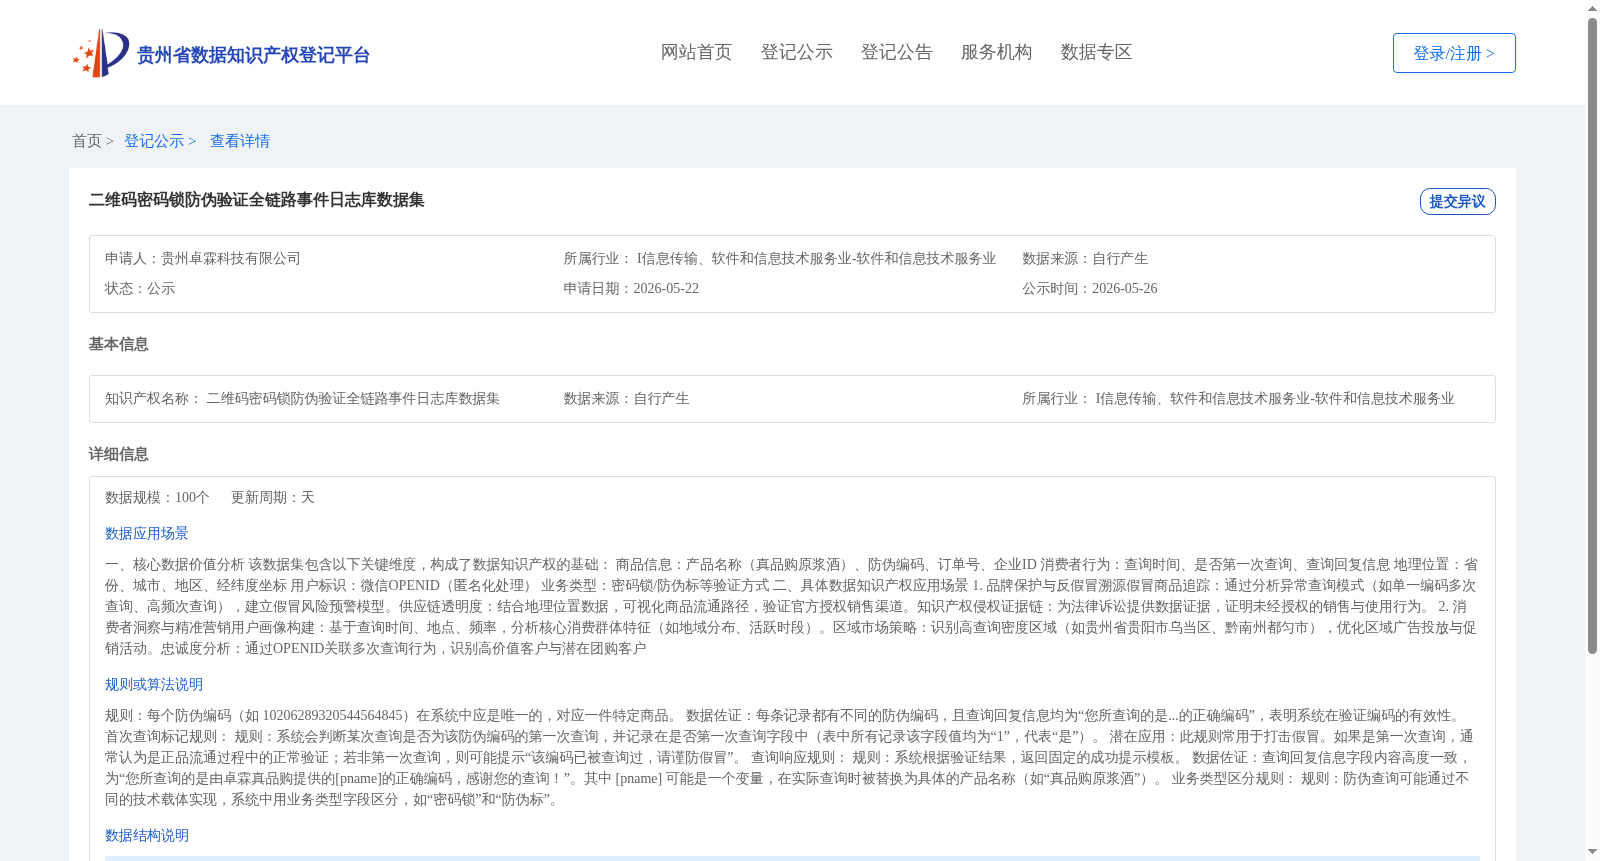Click 申请日期：2026-05-22 text
Viewport: 1600px width, 861px height.
point(631,289)
